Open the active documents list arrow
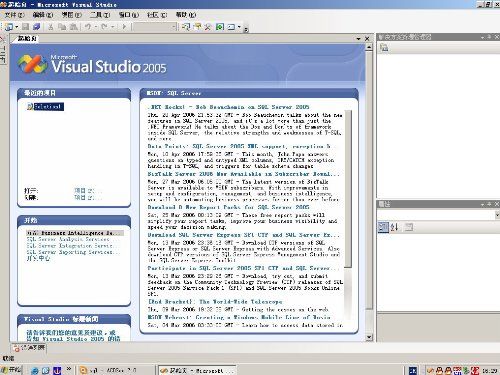The width and height of the screenshot is (500, 375). point(359,39)
